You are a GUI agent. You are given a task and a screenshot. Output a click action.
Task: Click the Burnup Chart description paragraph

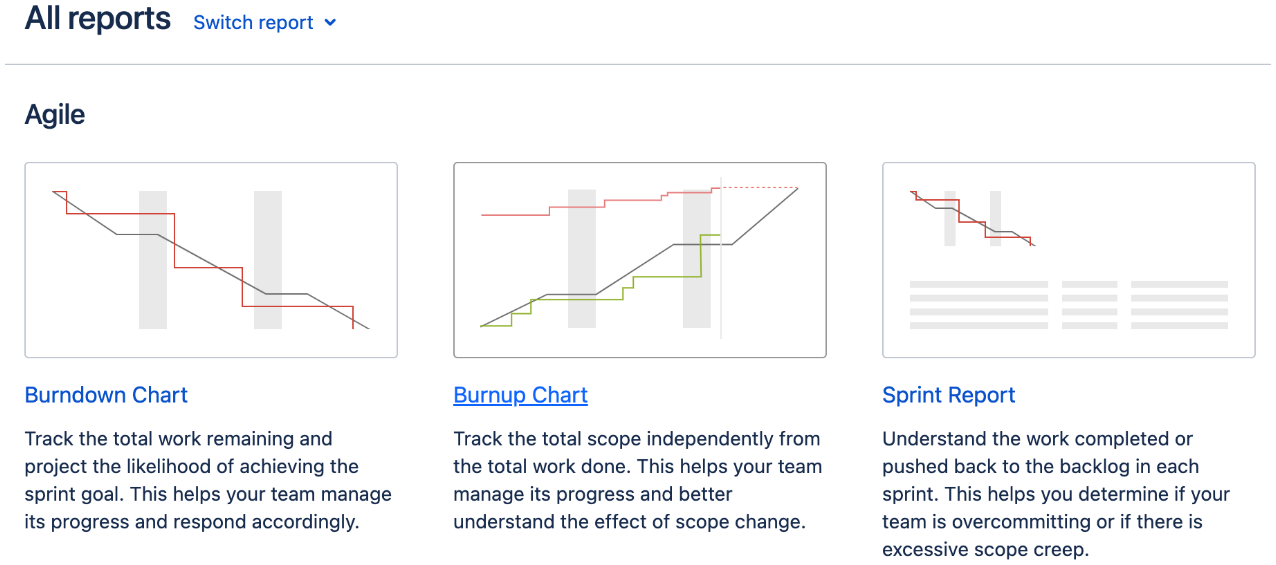coord(638,480)
